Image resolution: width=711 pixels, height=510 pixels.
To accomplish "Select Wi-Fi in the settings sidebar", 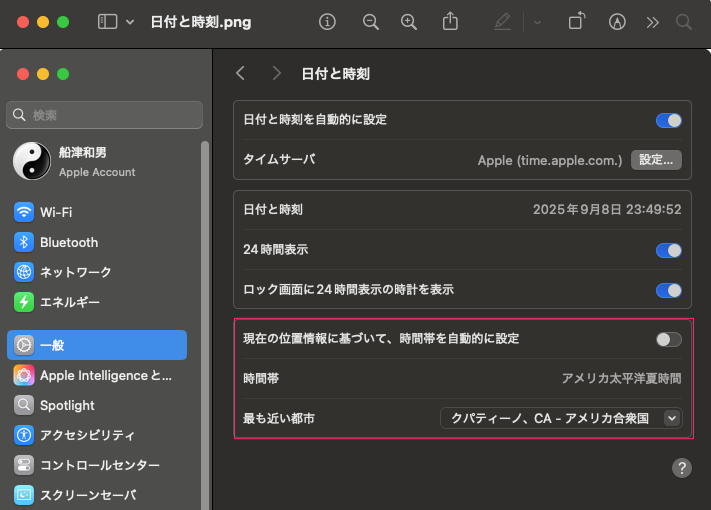I will [x=56, y=212].
